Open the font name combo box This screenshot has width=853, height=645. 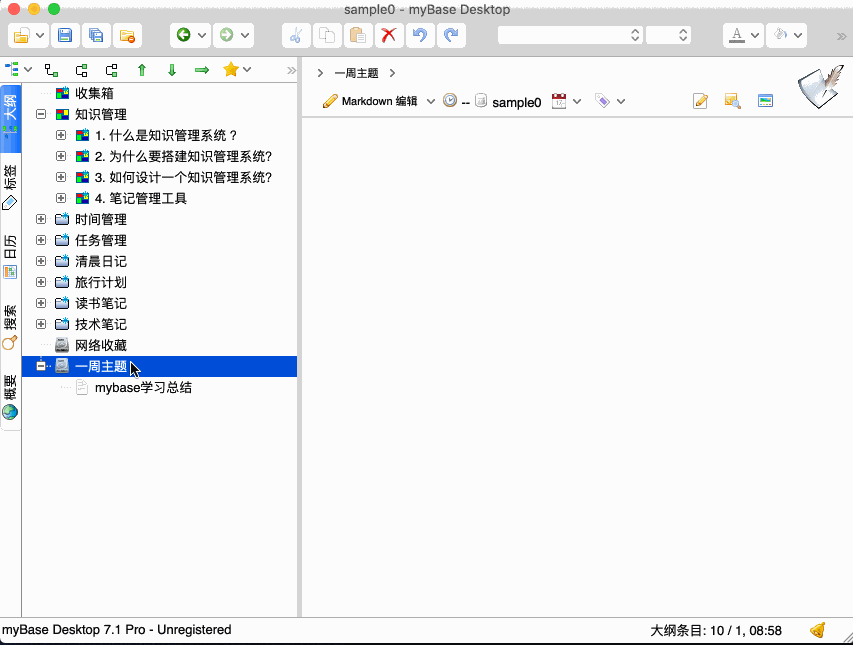[570, 35]
